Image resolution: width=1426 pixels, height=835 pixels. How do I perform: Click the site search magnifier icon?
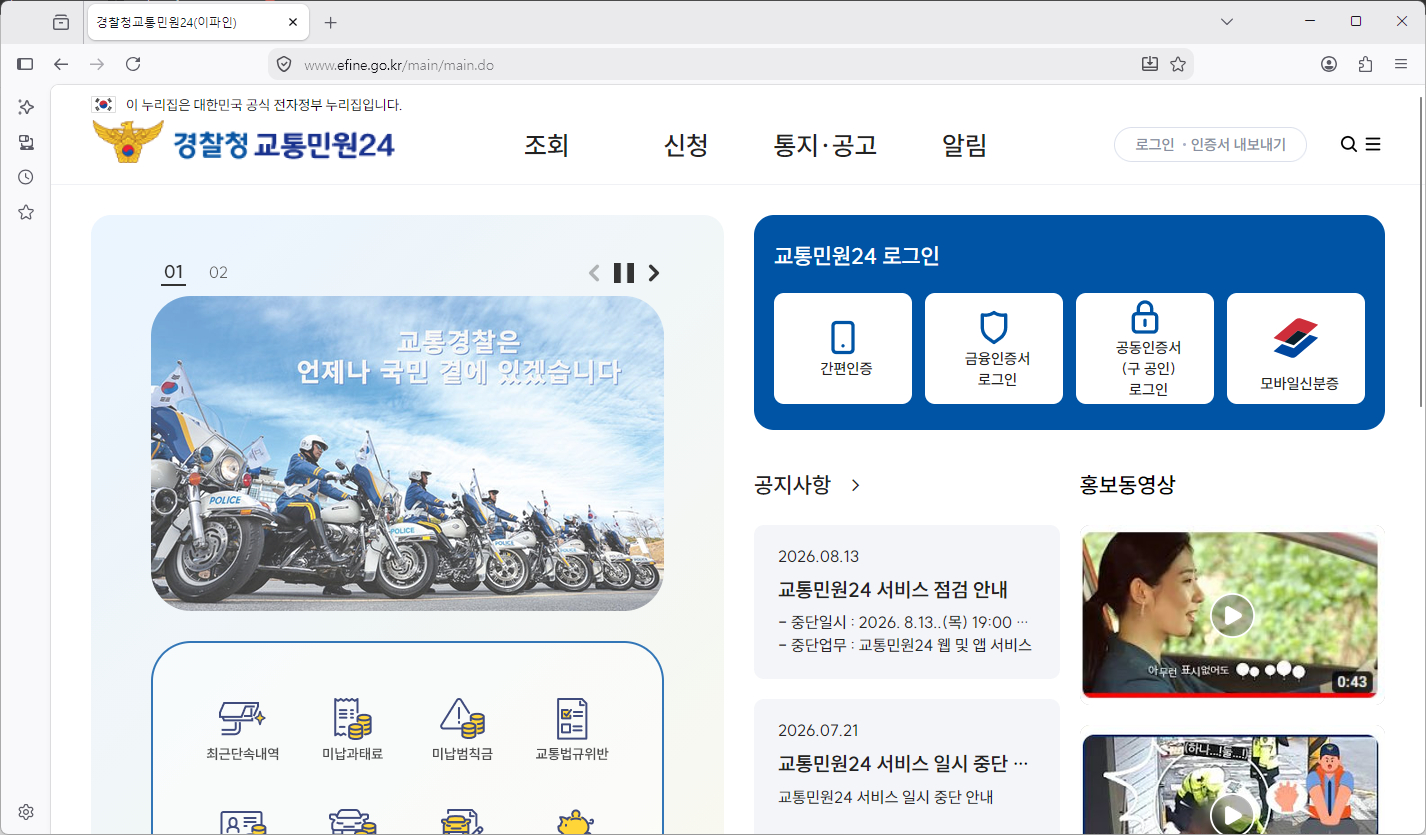pos(1349,145)
